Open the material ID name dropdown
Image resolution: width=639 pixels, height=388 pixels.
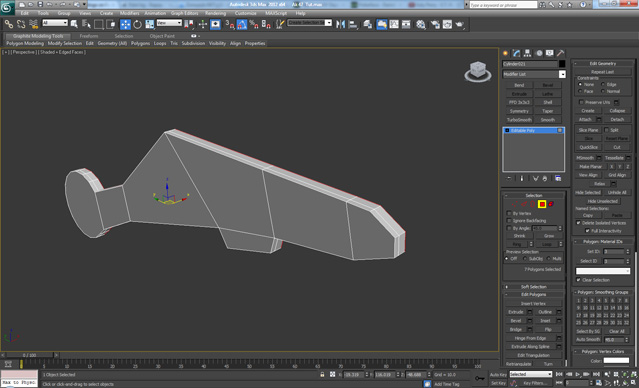(x=603, y=271)
